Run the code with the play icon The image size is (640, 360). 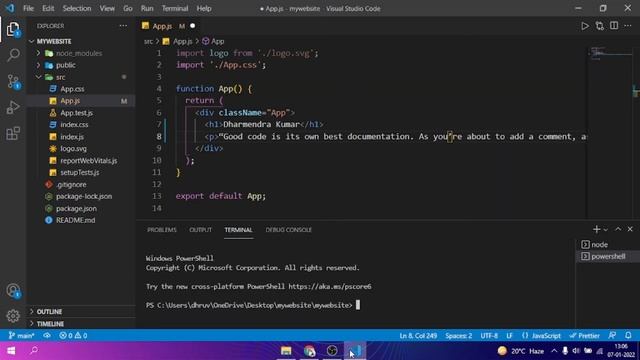[x=585, y=26]
